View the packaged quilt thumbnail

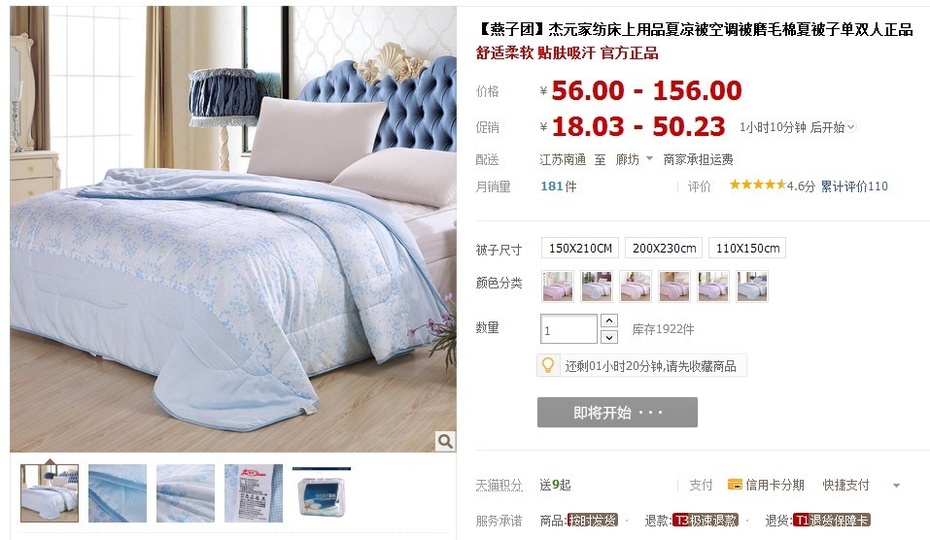[x=321, y=493]
